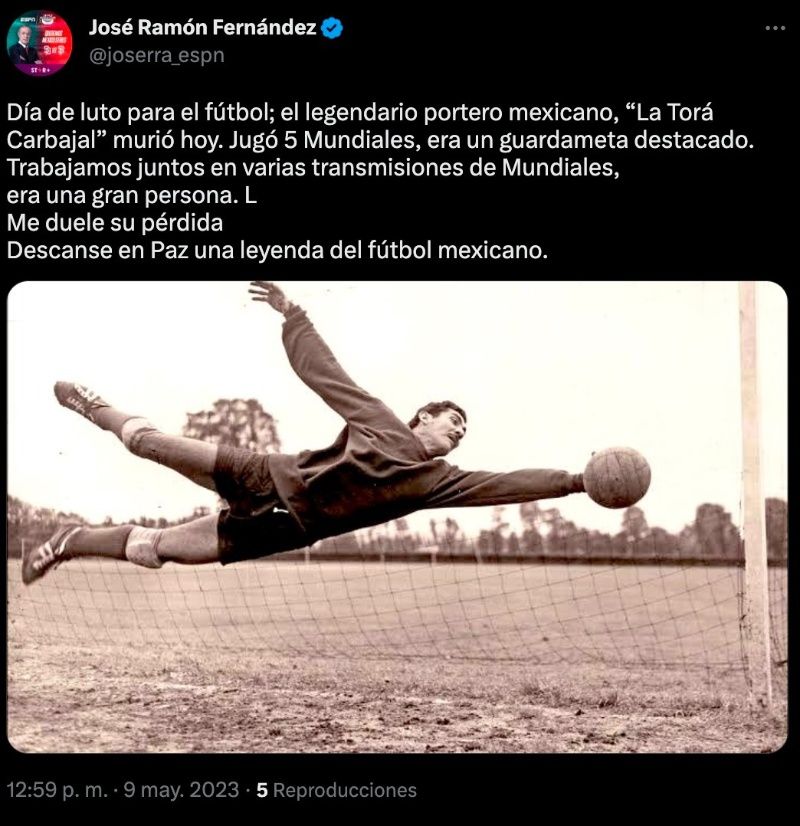Viewport: 800px width, 826px height.
Task: Open the 5 Reproducciones view count
Action: click(337, 790)
